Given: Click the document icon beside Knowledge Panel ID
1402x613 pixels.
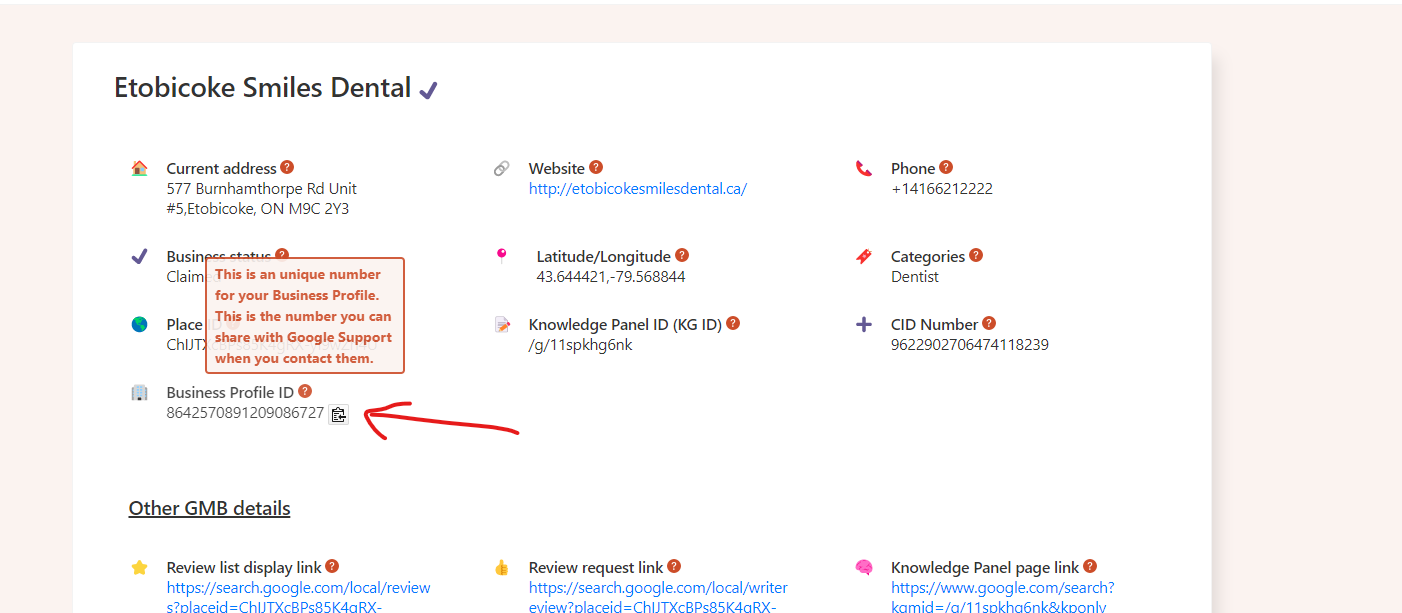Looking at the screenshot, I should (x=502, y=323).
